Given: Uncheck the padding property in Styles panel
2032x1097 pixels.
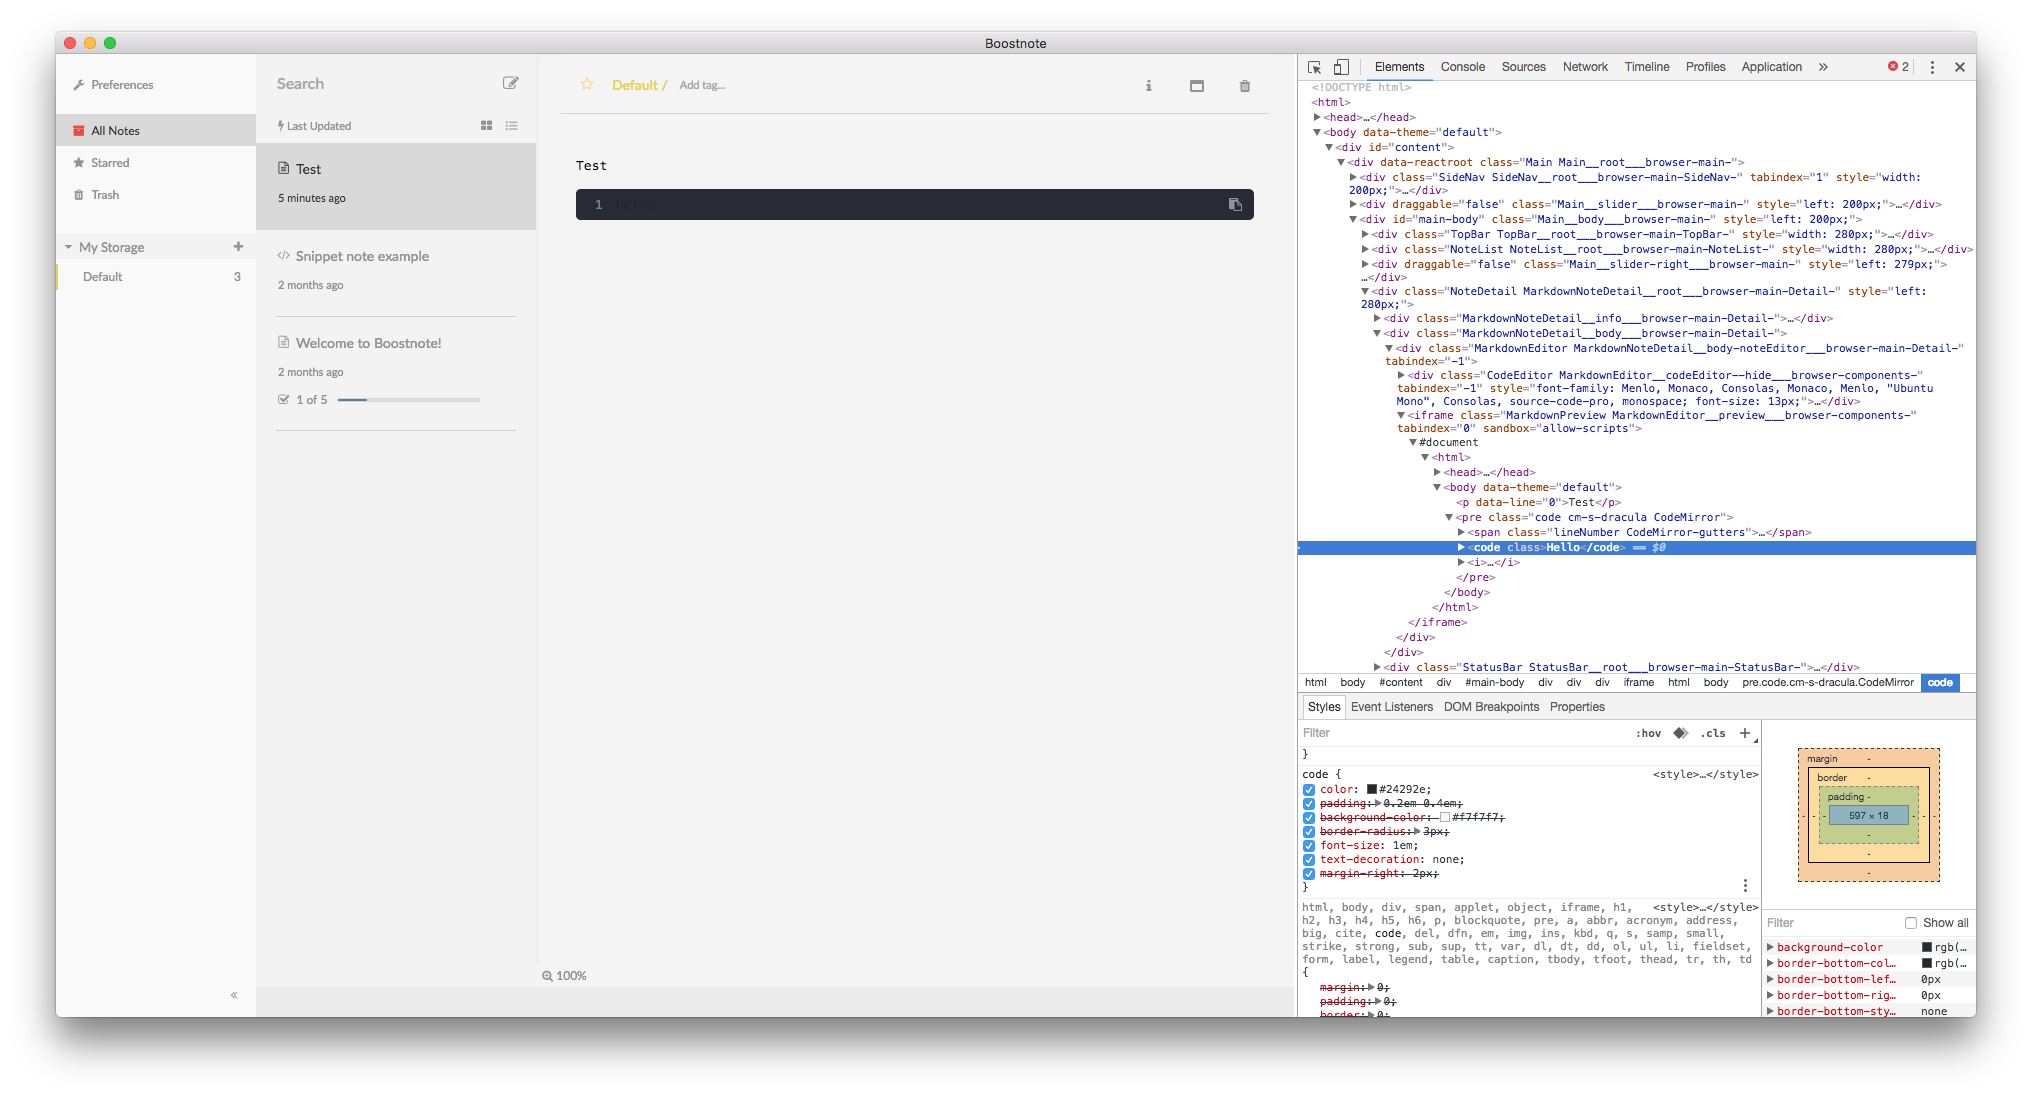Looking at the screenshot, I should 1309,803.
